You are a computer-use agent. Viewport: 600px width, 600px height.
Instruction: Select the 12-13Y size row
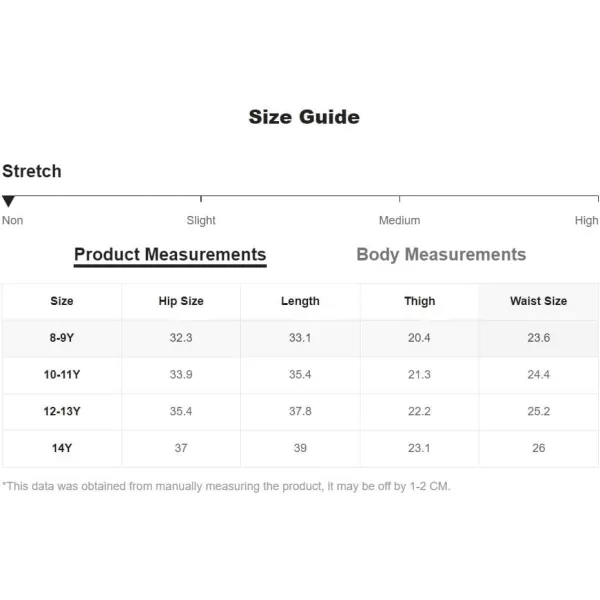300,412
